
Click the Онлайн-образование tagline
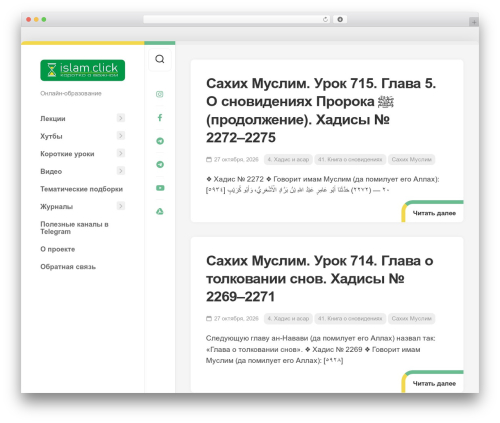(x=71, y=93)
